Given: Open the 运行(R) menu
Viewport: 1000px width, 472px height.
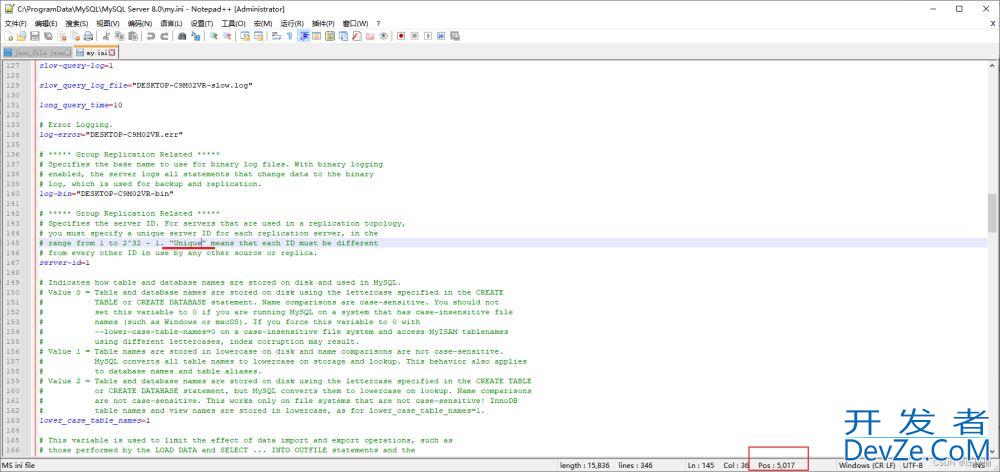Looking at the screenshot, I should (292, 23).
